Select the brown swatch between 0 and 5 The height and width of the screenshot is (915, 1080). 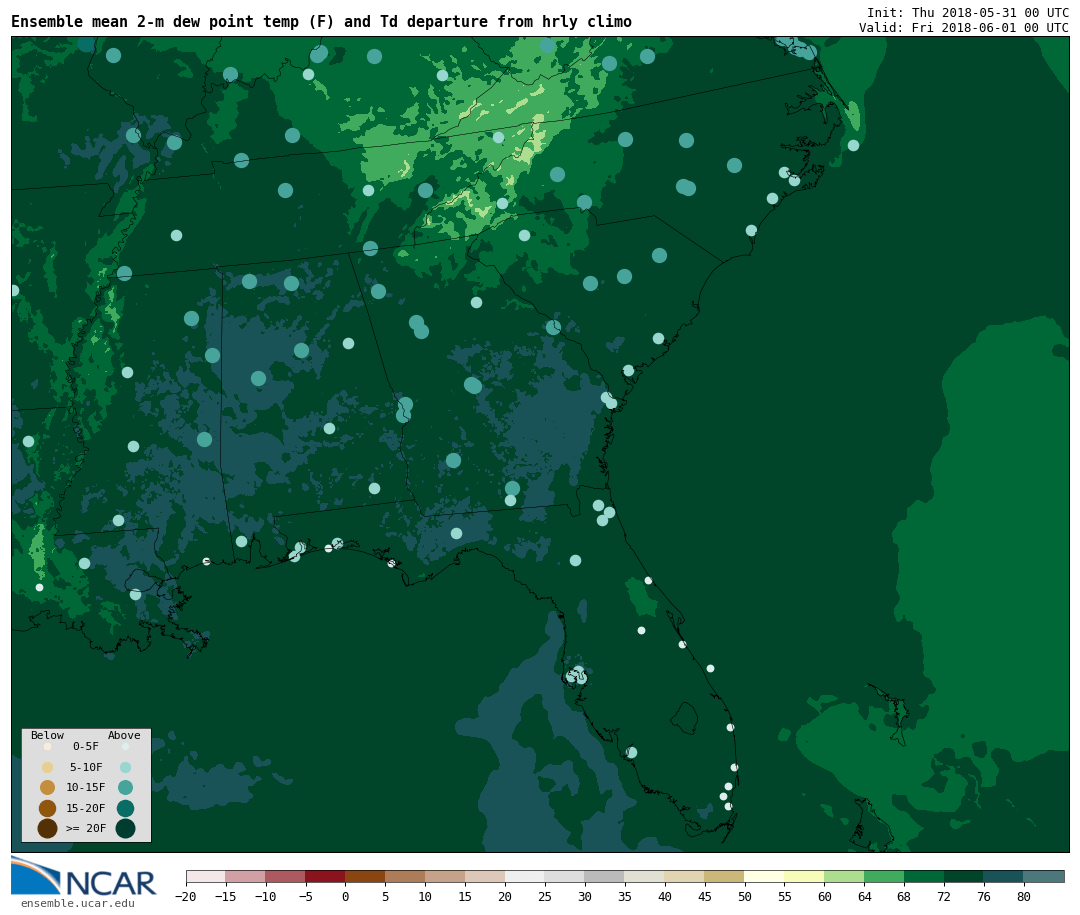365,876
